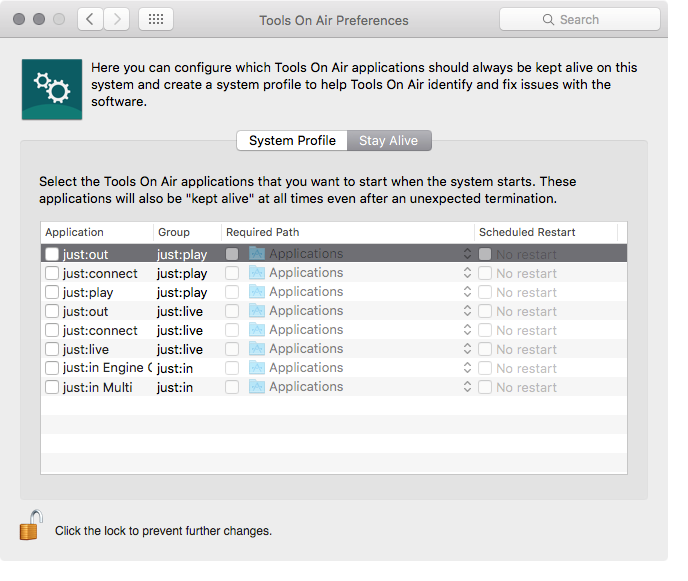Show all preferences grid button

click(x=156, y=19)
